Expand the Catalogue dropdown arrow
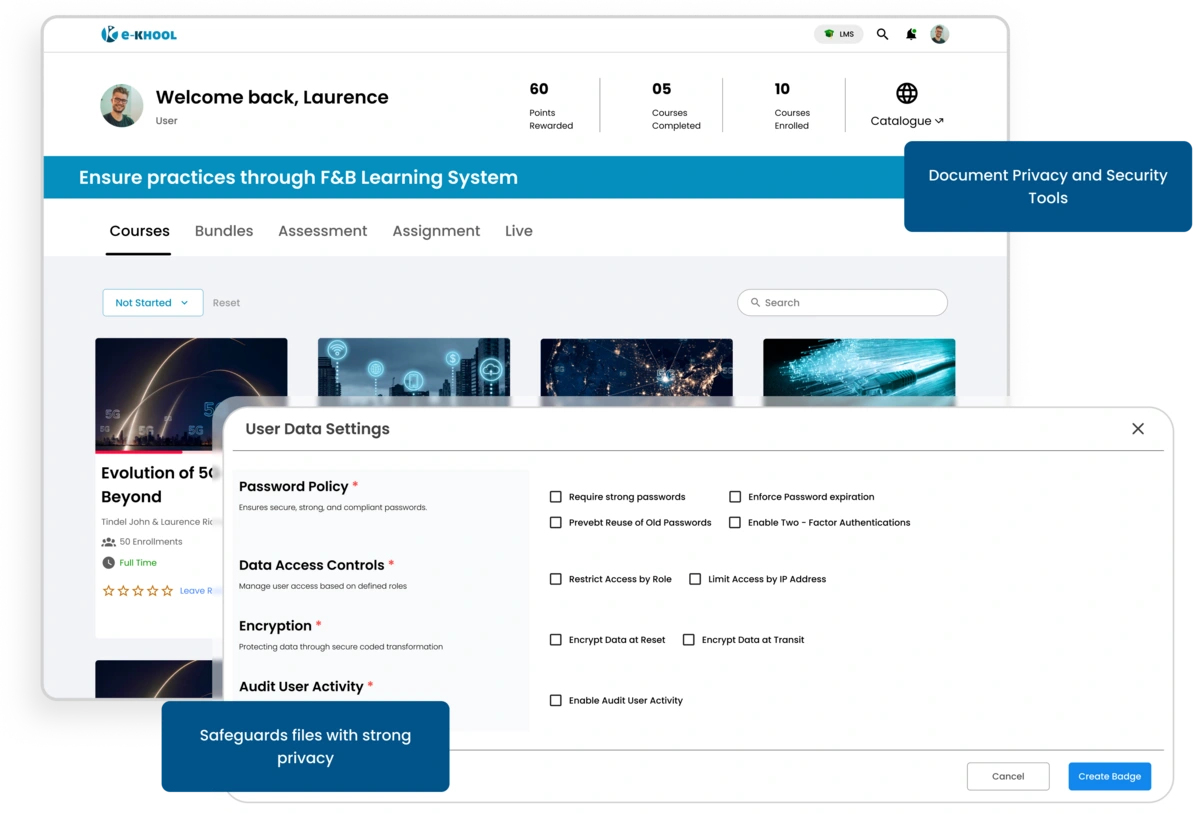The image size is (1200, 829). pyautogui.click(x=938, y=121)
